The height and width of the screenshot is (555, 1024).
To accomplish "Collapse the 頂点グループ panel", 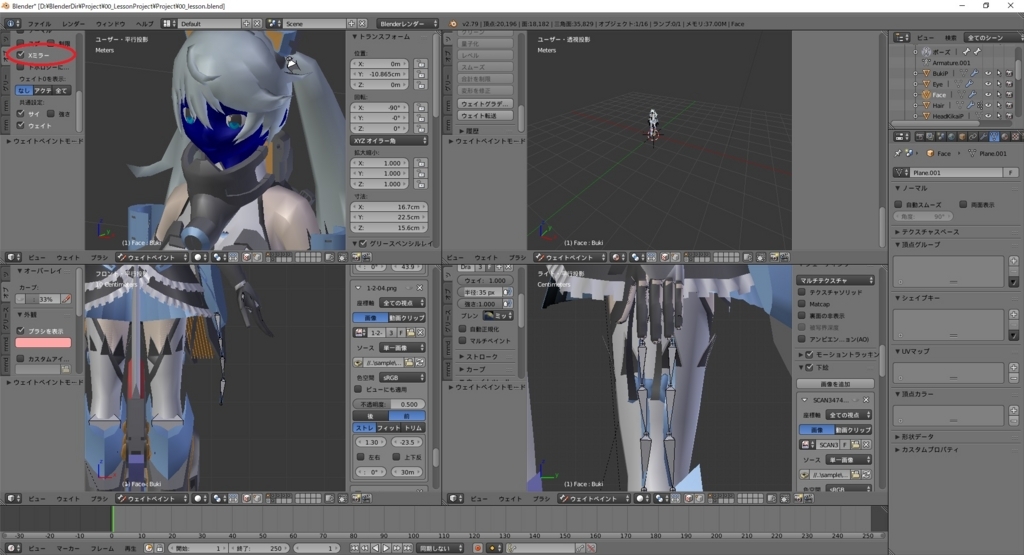I will 918,244.
